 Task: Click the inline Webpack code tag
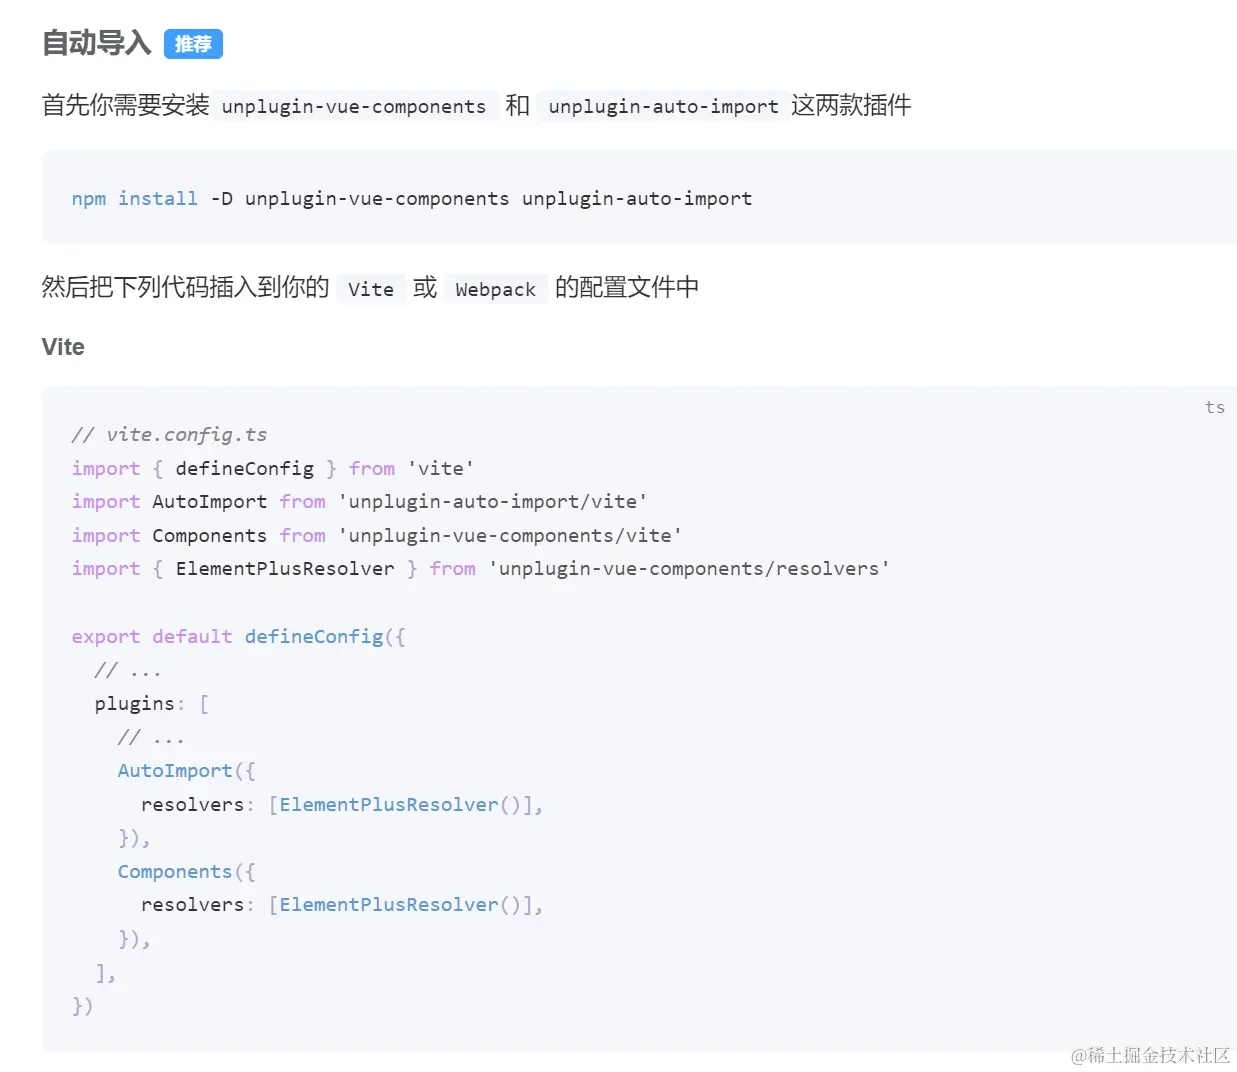(x=495, y=289)
